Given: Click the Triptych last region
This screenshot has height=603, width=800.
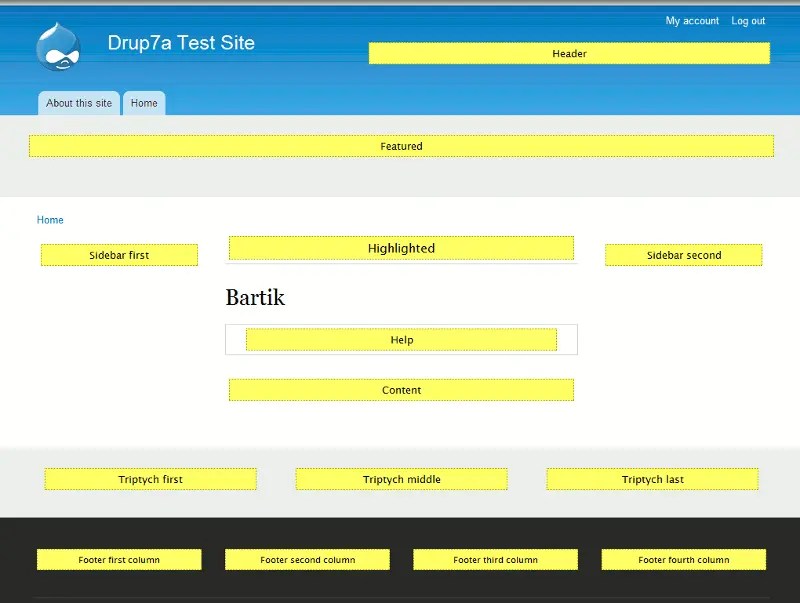Looking at the screenshot, I should coord(651,479).
